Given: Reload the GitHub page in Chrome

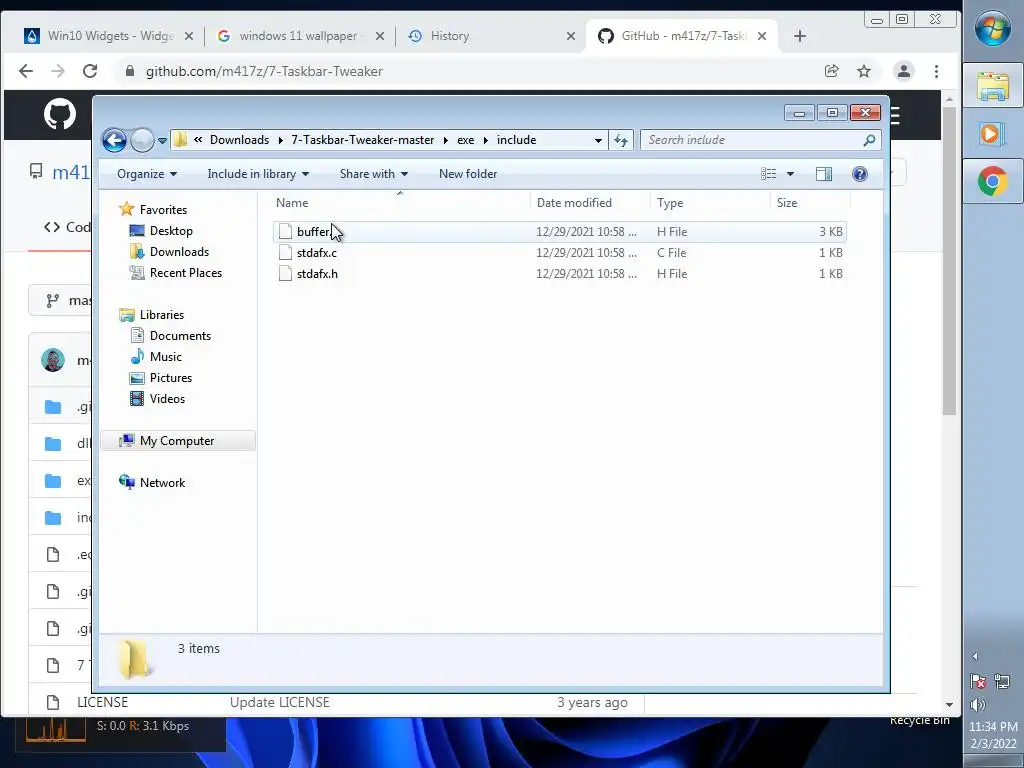Looking at the screenshot, I should coord(90,71).
